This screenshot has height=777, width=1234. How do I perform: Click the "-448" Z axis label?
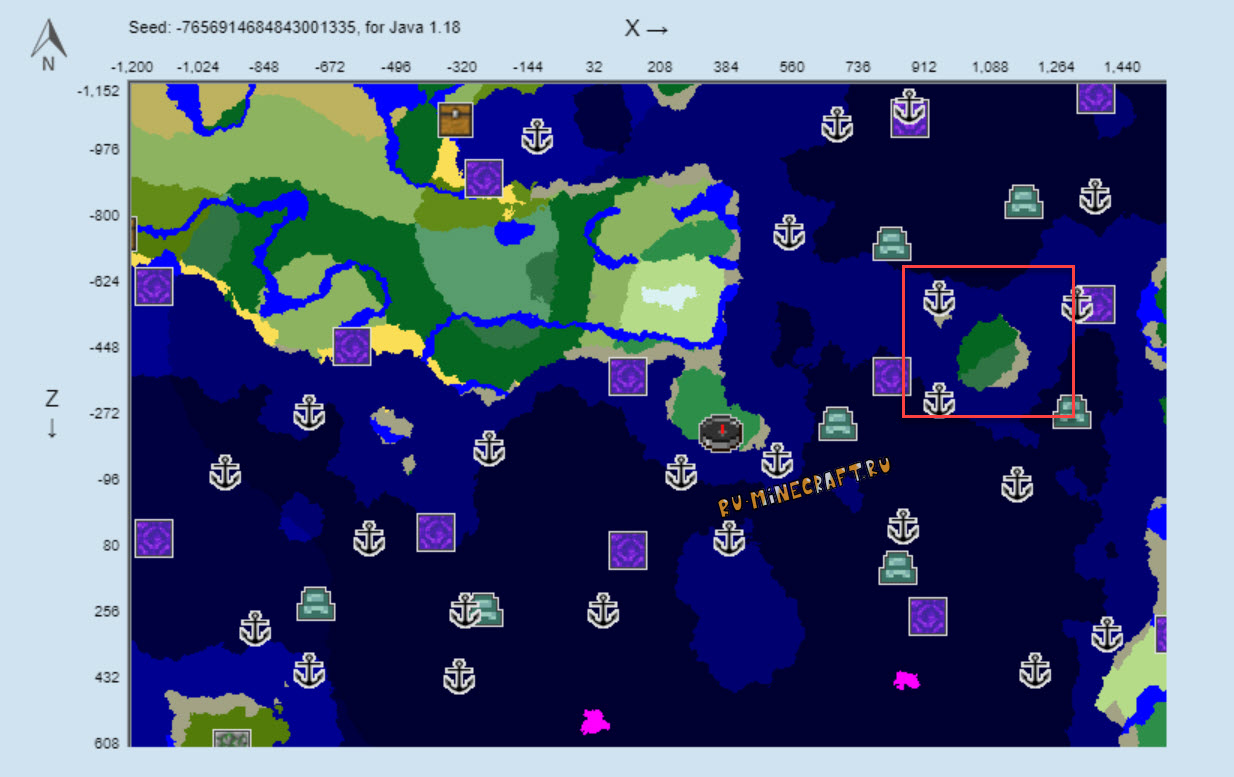tap(104, 348)
